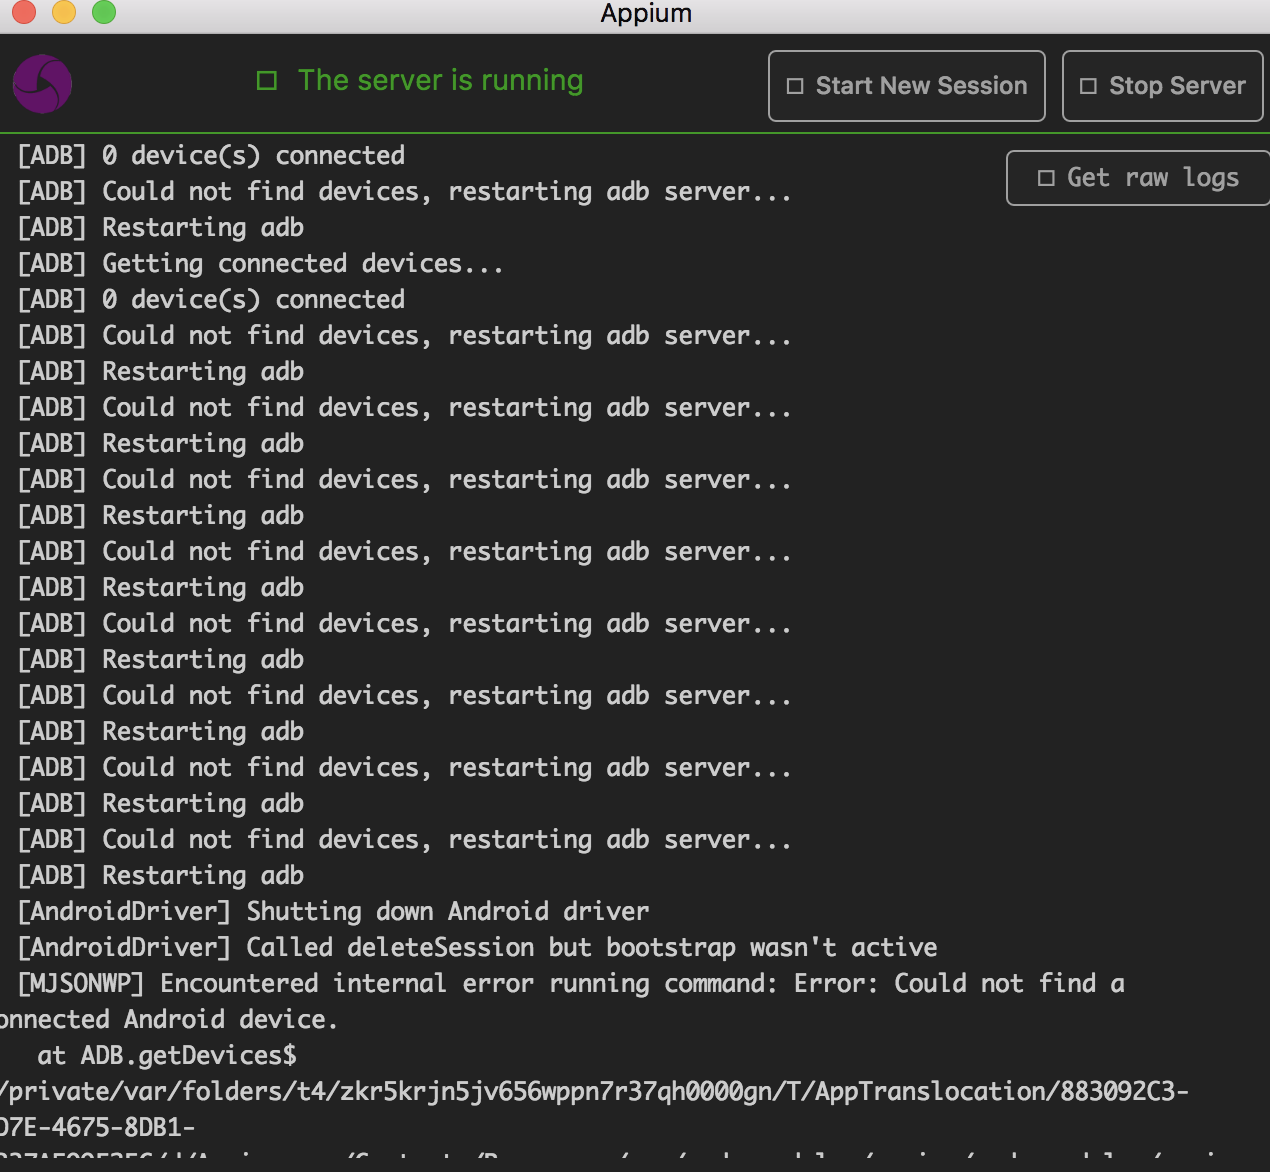Click the 'Called deleteSession but bootstrap wasn't active' line
Image resolution: width=1270 pixels, height=1172 pixels.
click(x=478, y=948)
